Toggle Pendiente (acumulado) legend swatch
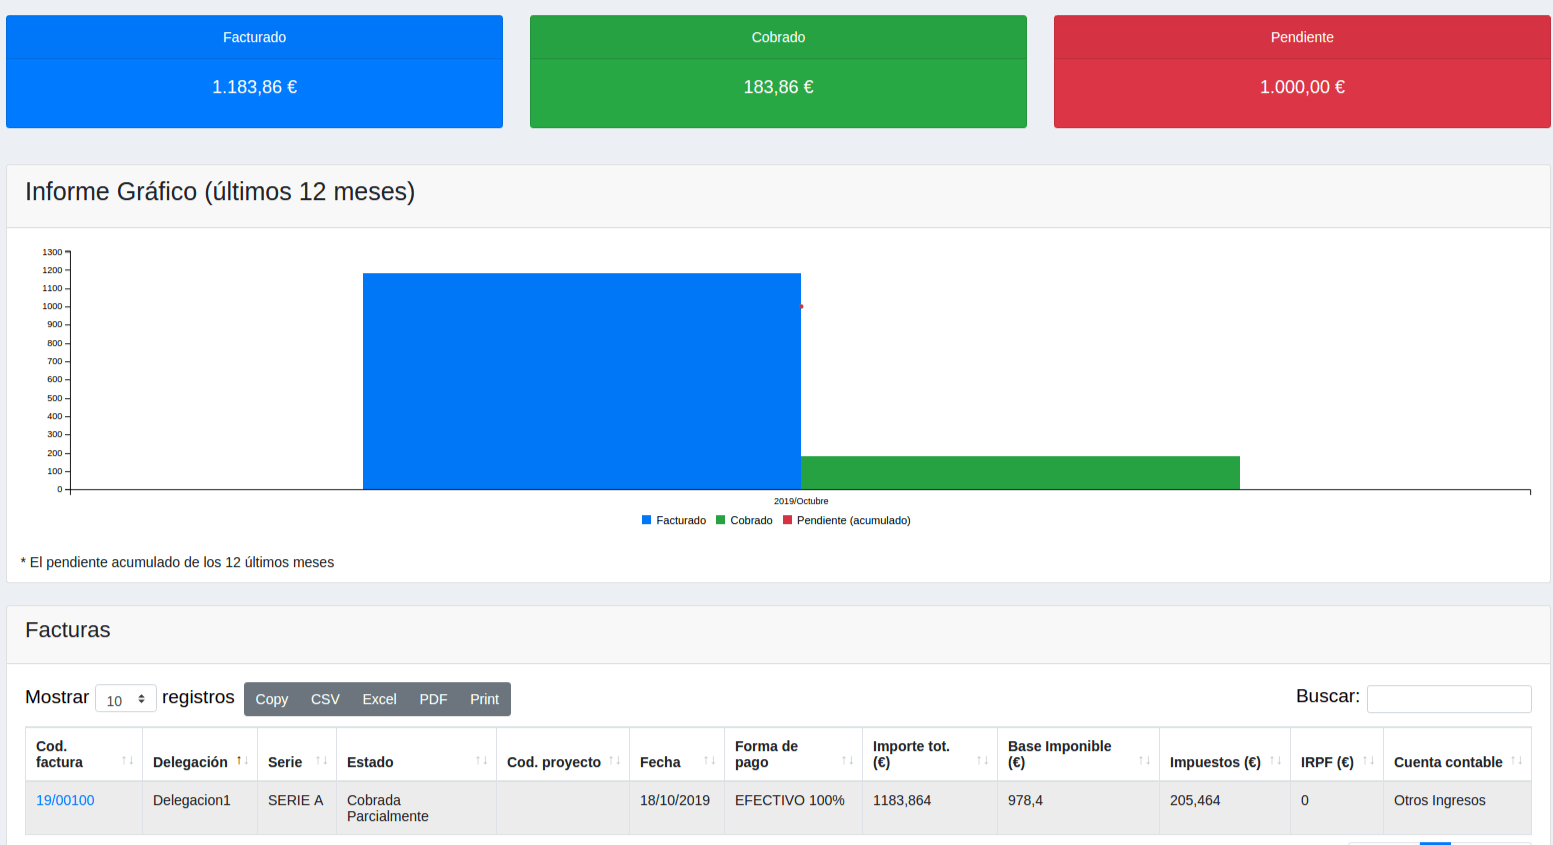 click(788, 520)
